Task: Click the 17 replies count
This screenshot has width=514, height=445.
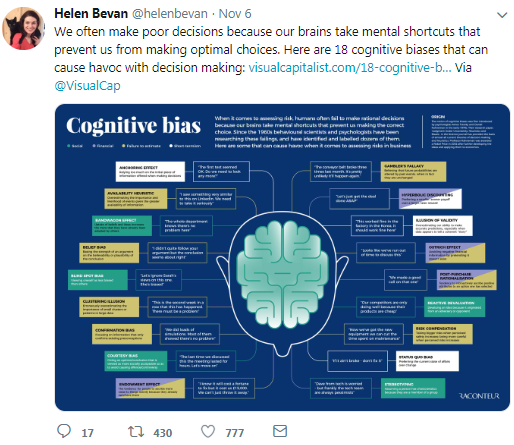Action: (x=87, y=433)
